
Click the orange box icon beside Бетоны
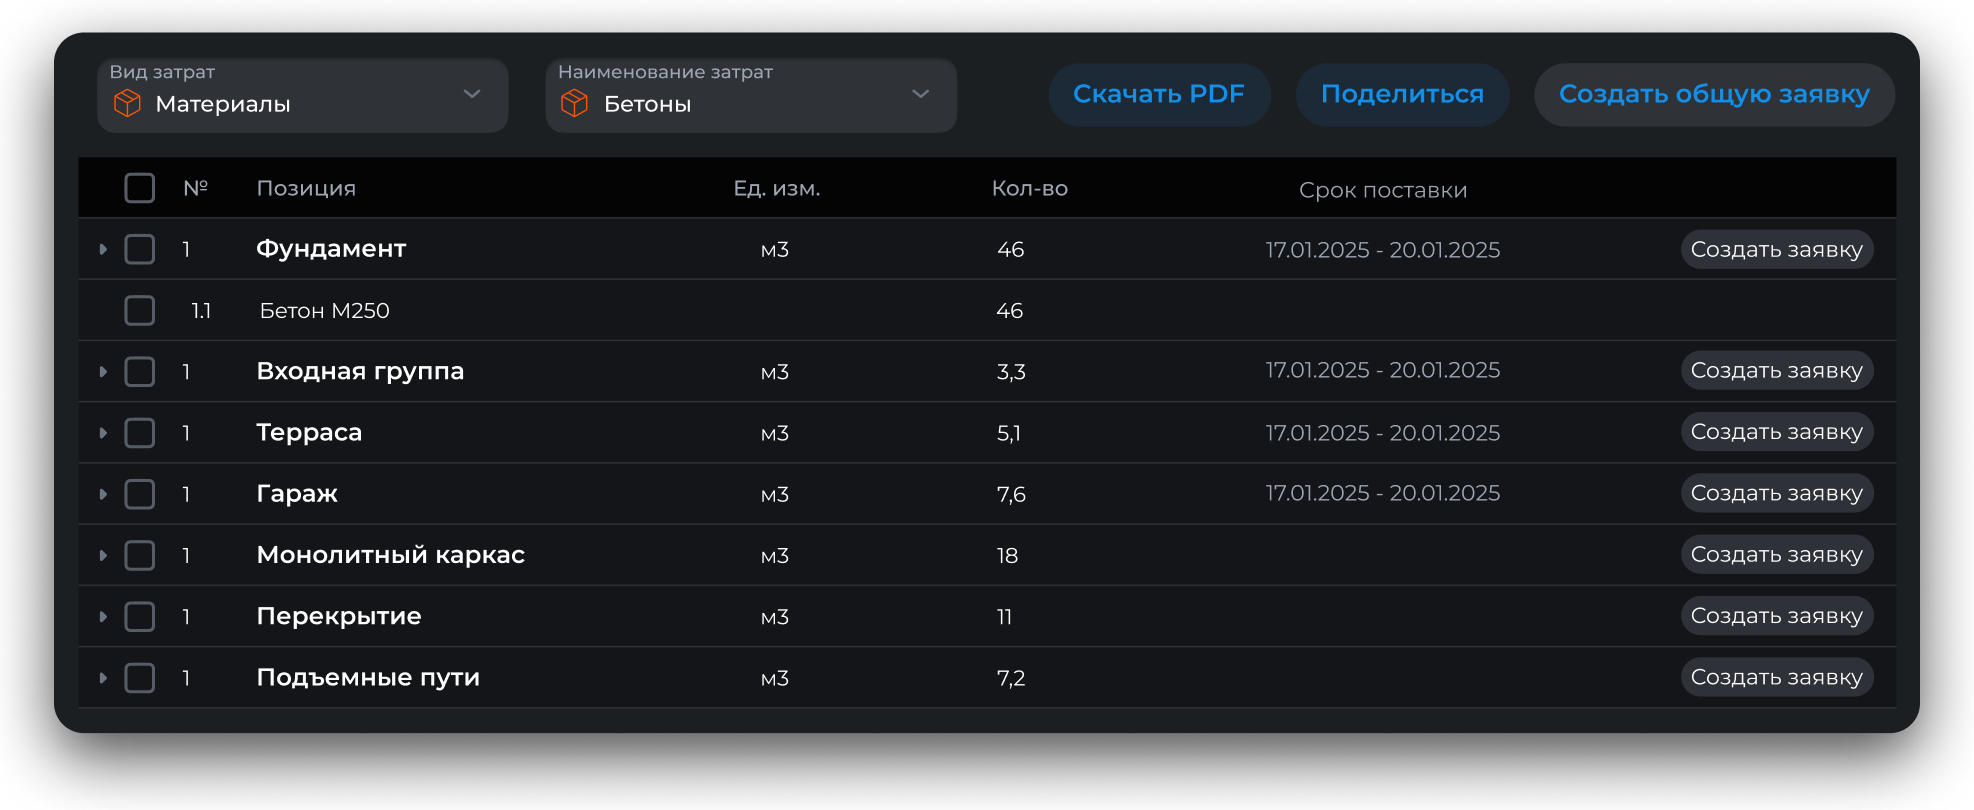pos(575,103)
